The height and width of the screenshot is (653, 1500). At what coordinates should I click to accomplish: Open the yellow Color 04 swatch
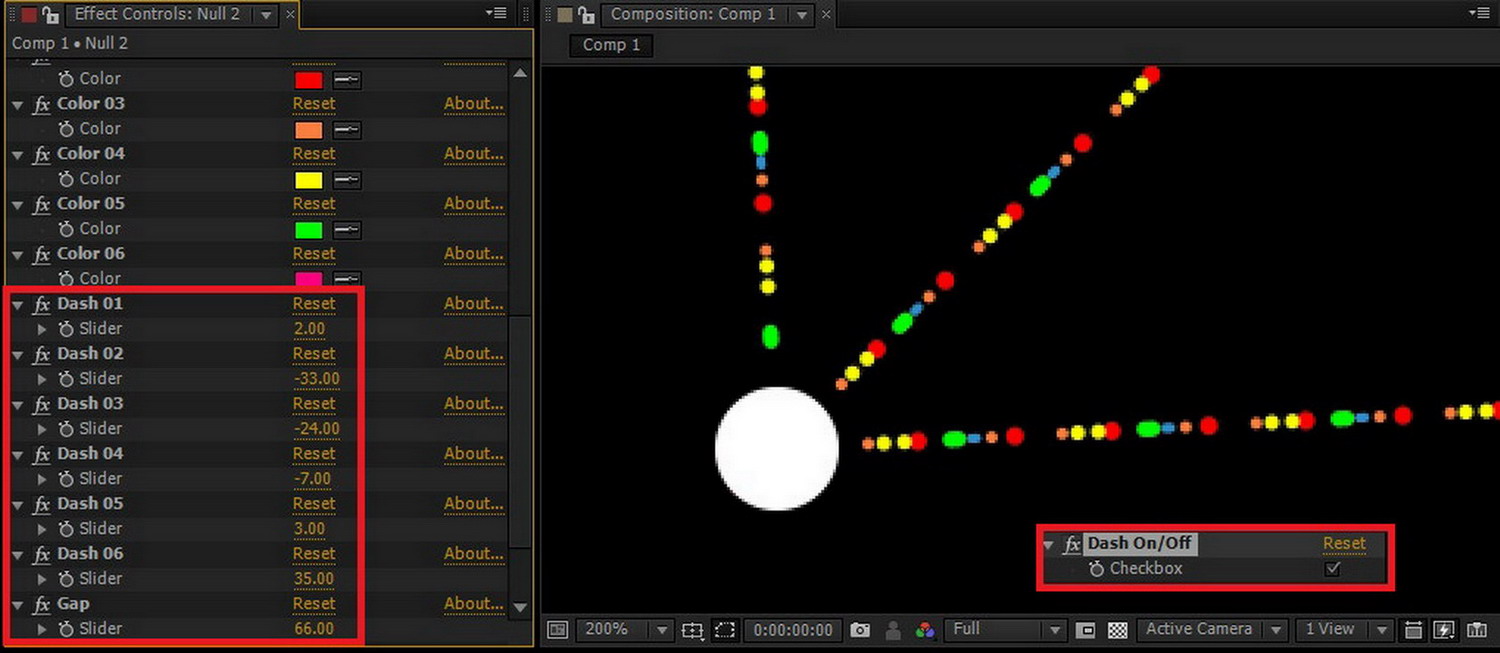309,180
